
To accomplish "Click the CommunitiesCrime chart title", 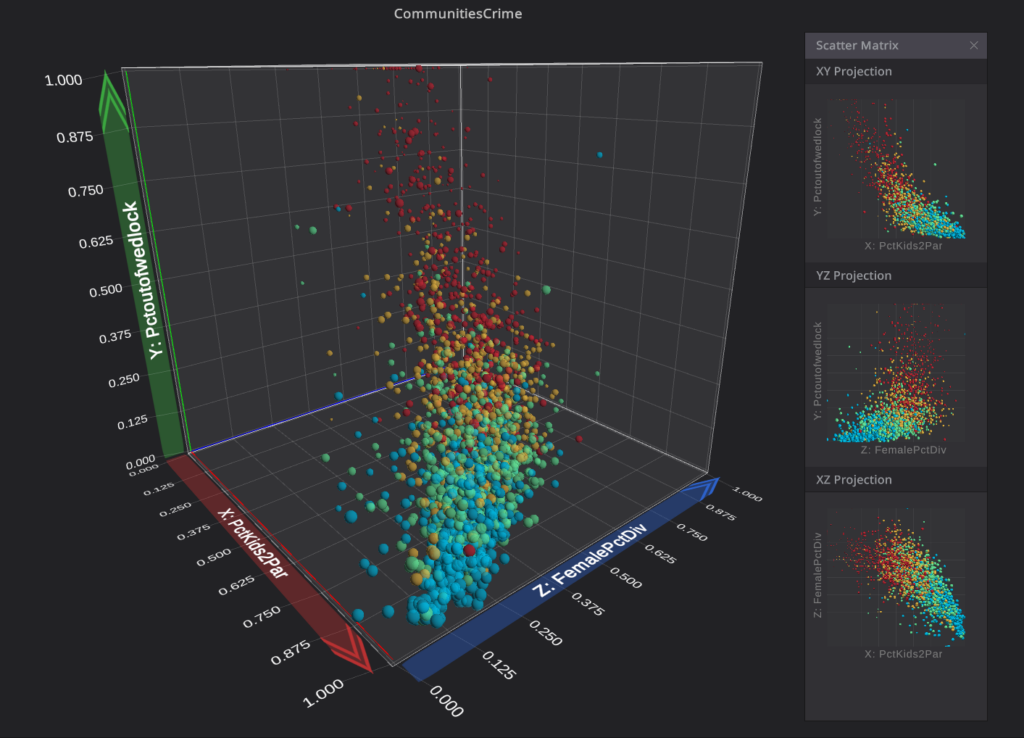I will pyautogui.click(x=458, y=13).
